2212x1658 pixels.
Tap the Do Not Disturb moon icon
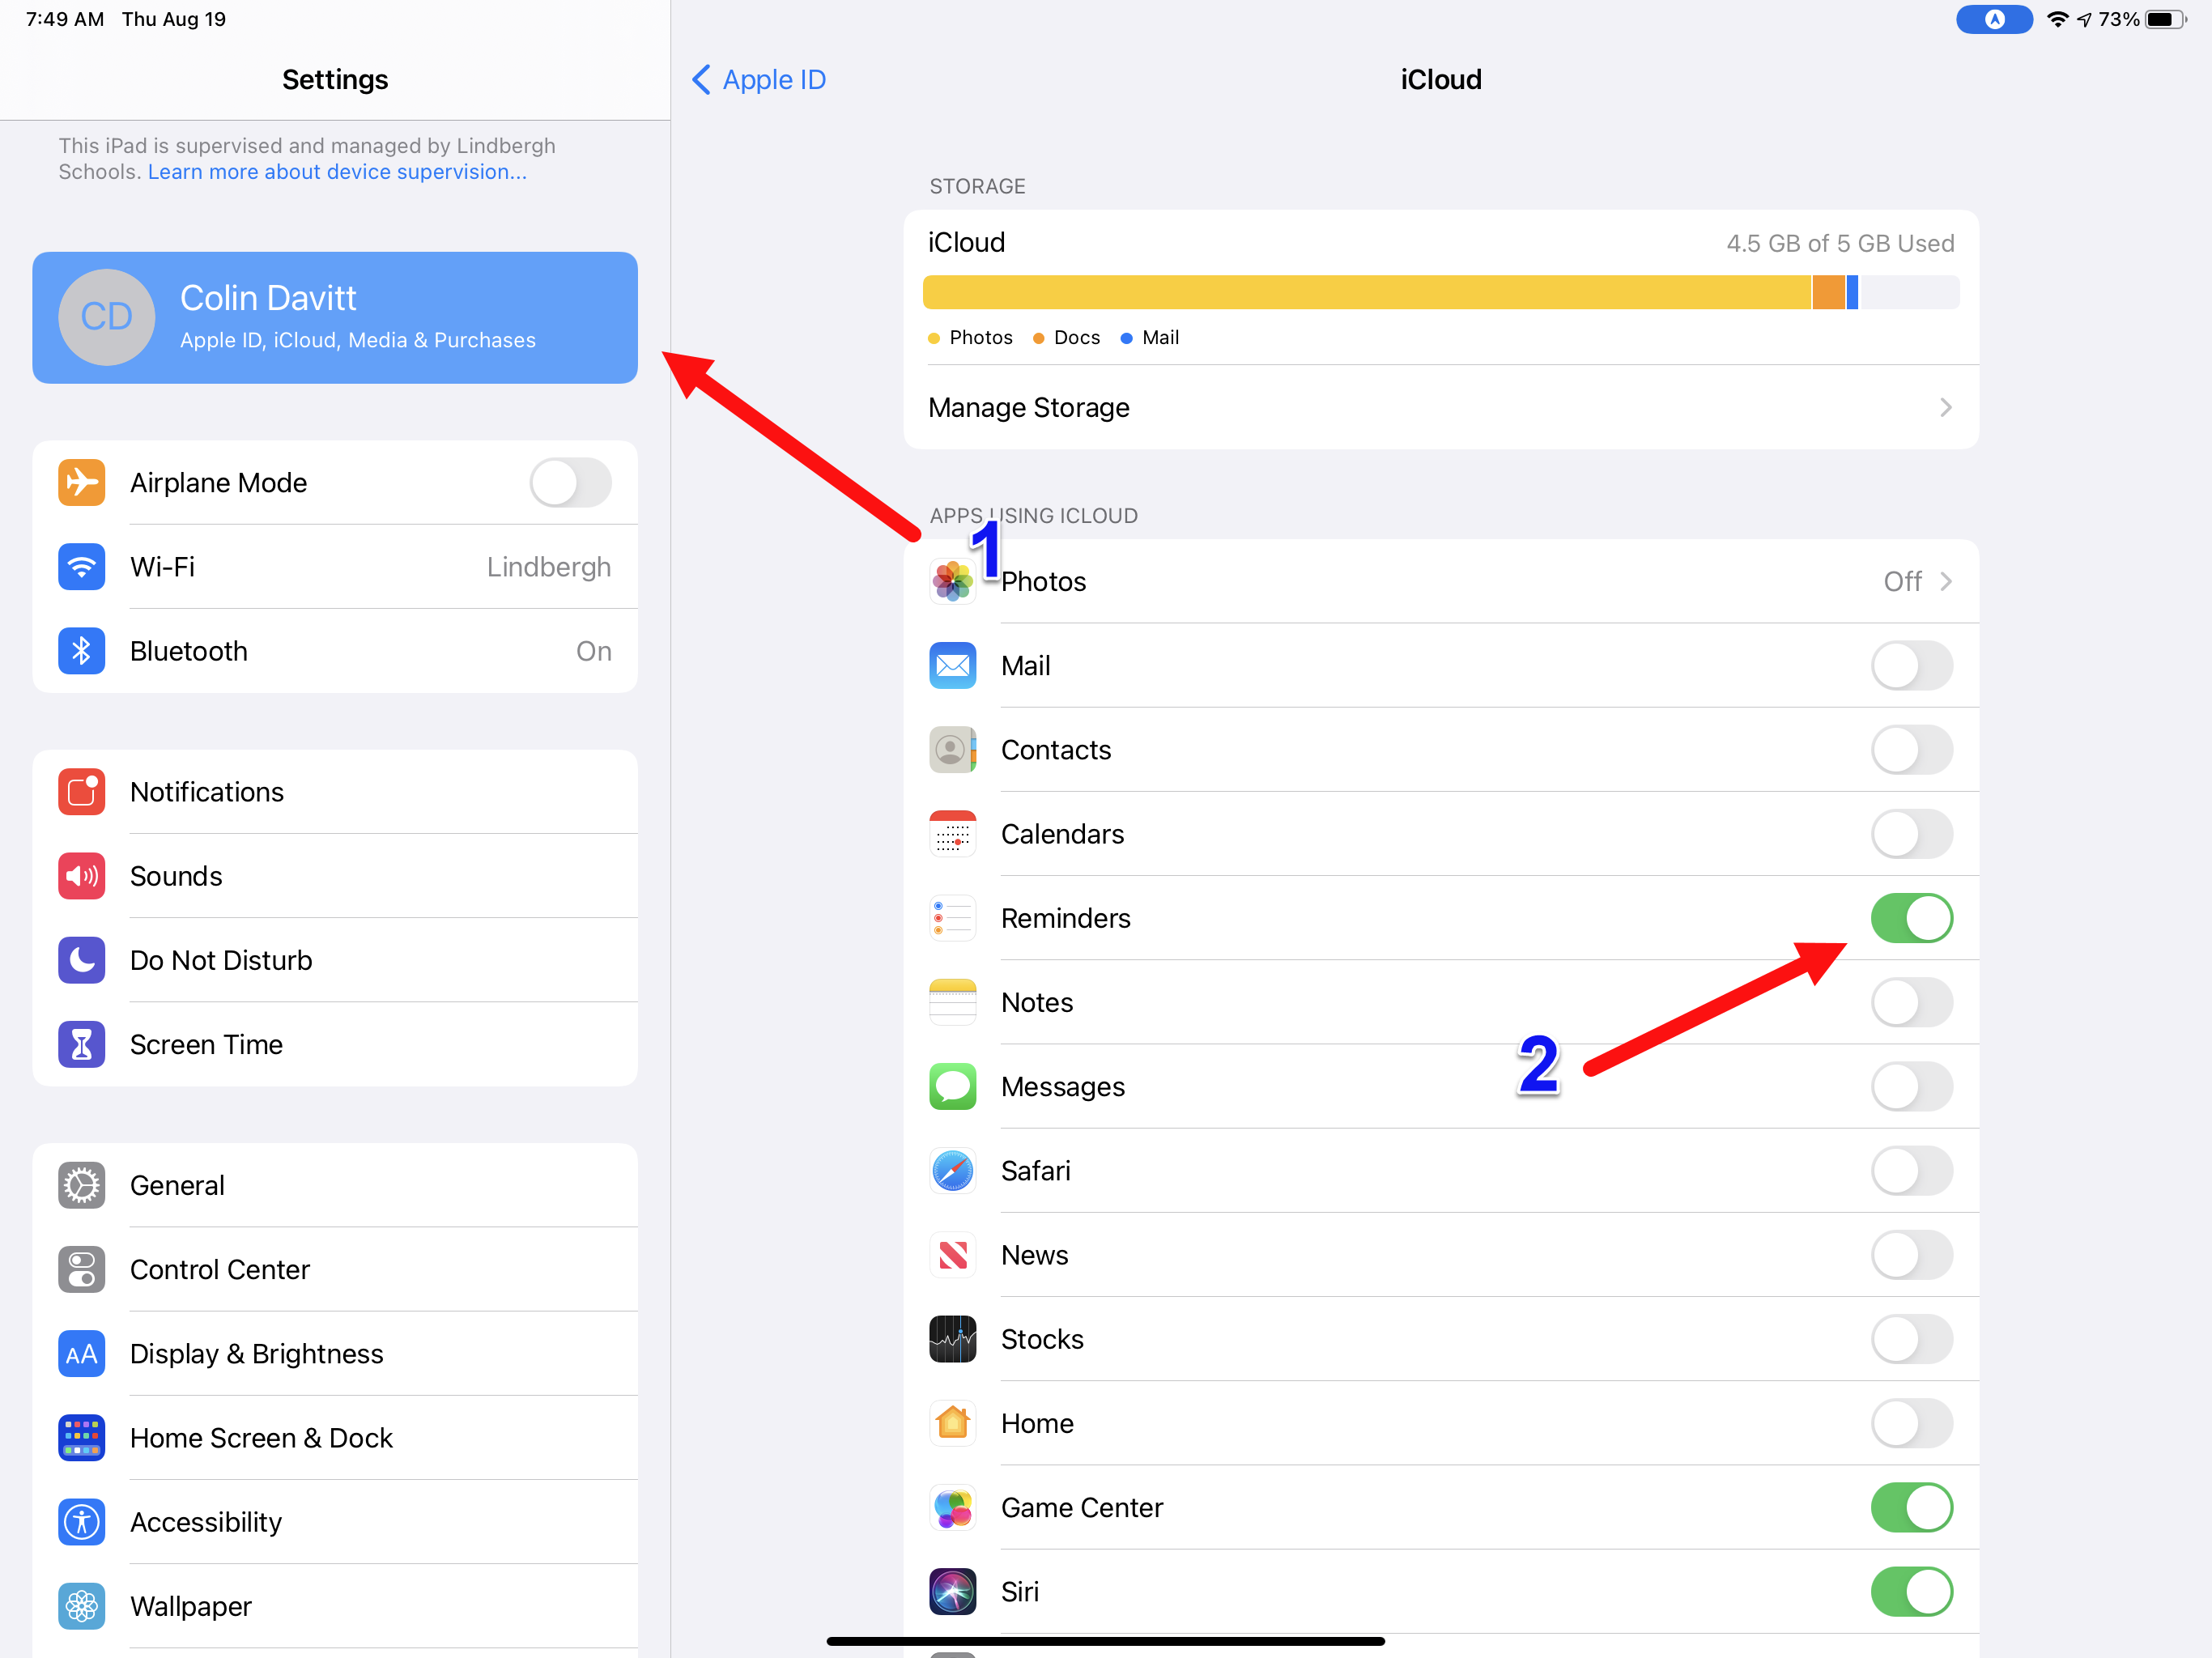tap(81, 959)
